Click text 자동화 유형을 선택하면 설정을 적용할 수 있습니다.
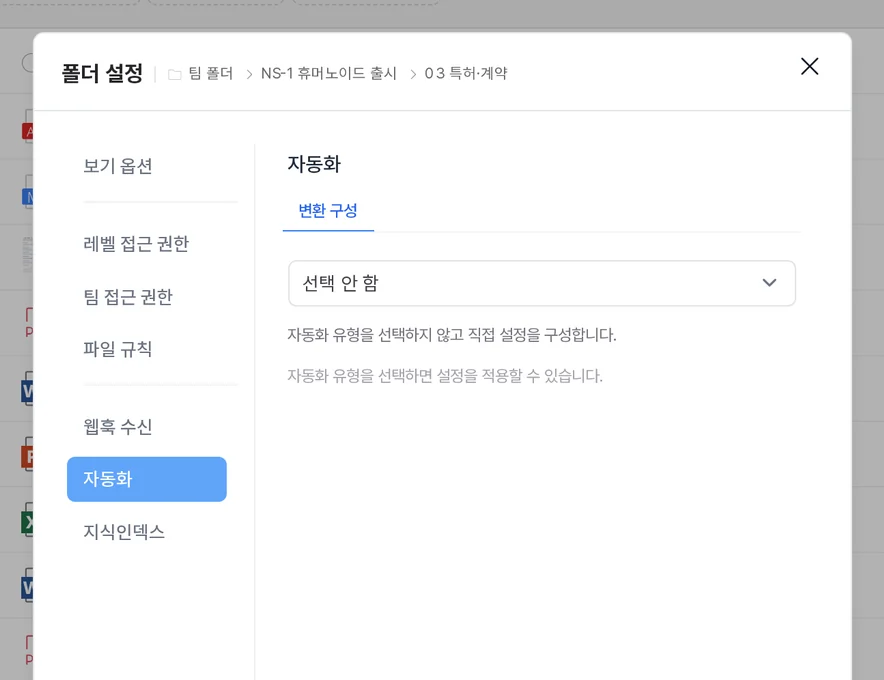This screenshot has width=884, height=680. tap(445, 376)
